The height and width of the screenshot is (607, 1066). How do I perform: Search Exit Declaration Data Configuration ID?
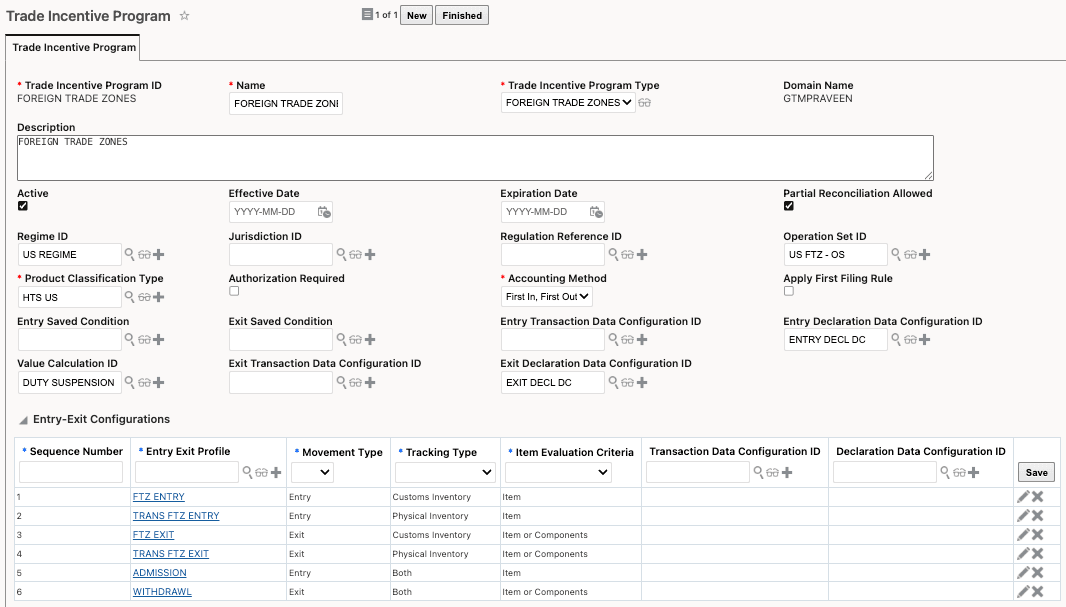click(613, 382)
